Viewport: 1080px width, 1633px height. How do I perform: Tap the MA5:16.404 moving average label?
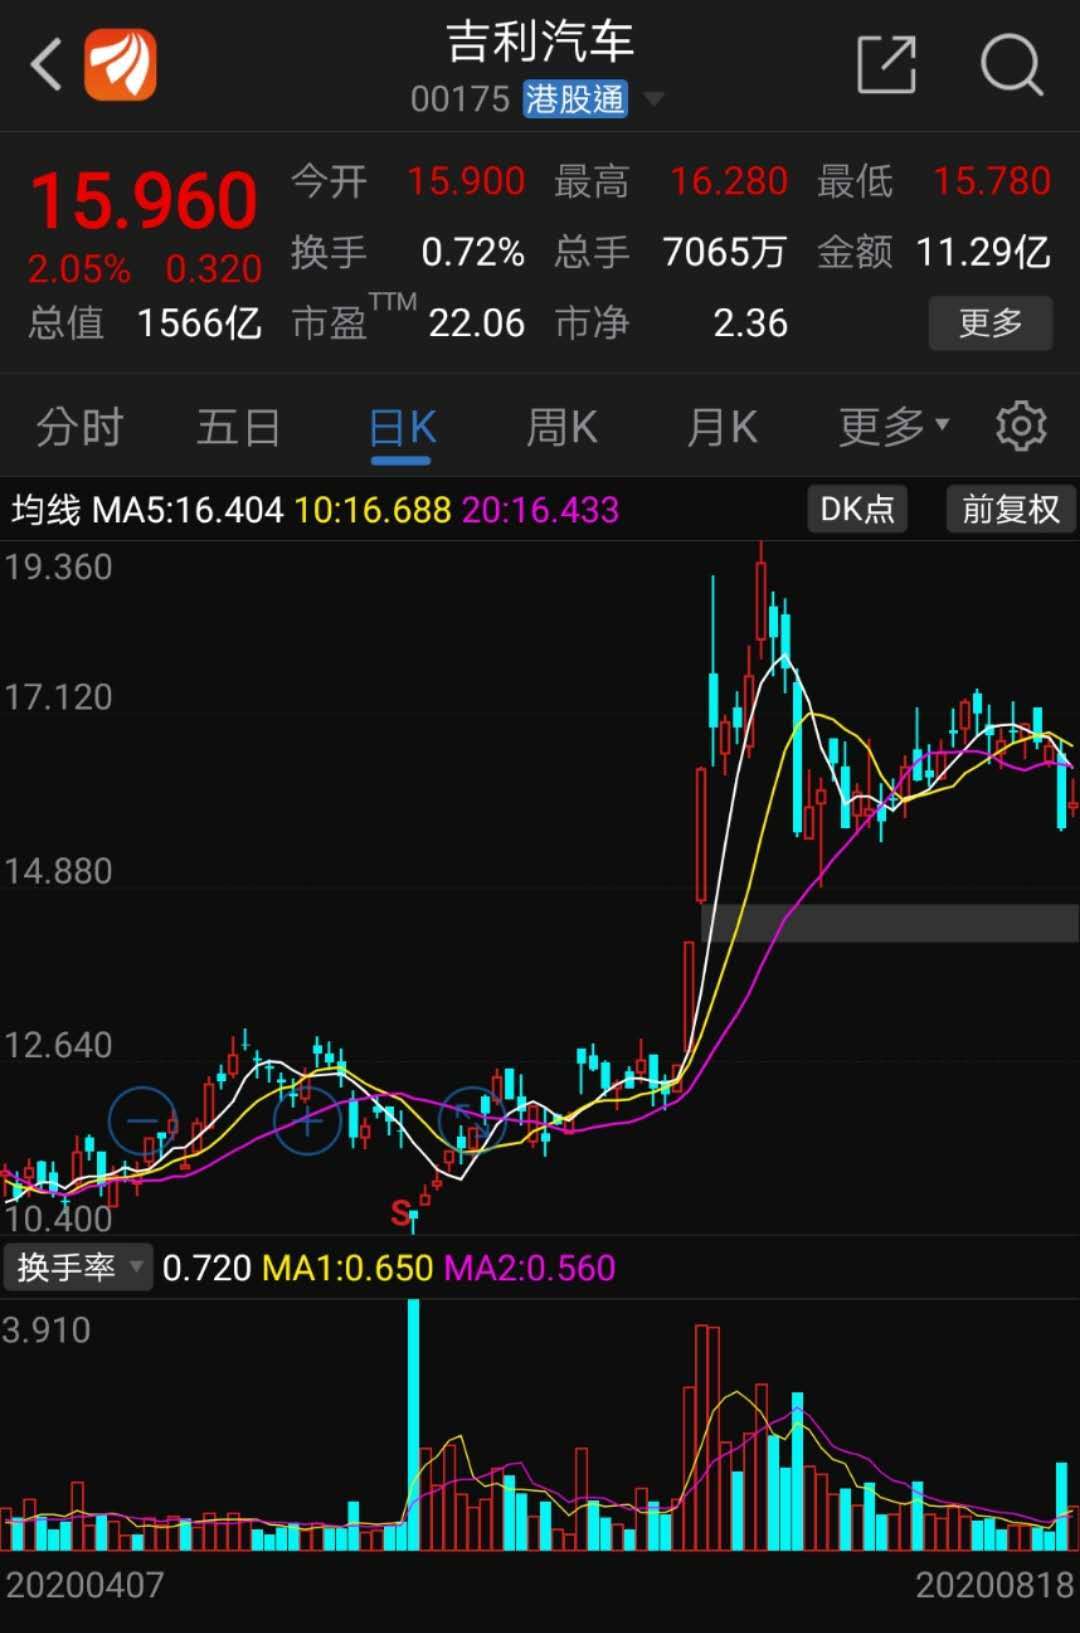point(188,510)
